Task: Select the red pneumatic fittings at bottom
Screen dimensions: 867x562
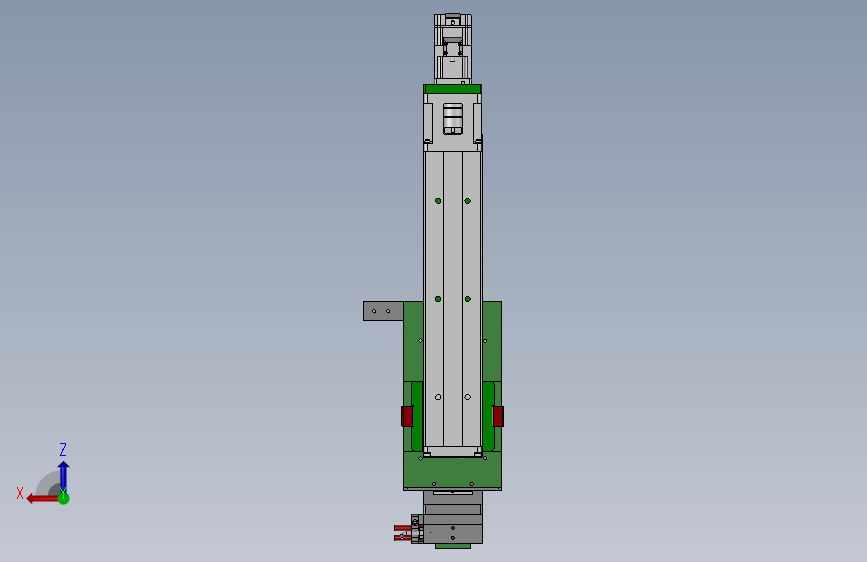Action: (x=402, y=532)
